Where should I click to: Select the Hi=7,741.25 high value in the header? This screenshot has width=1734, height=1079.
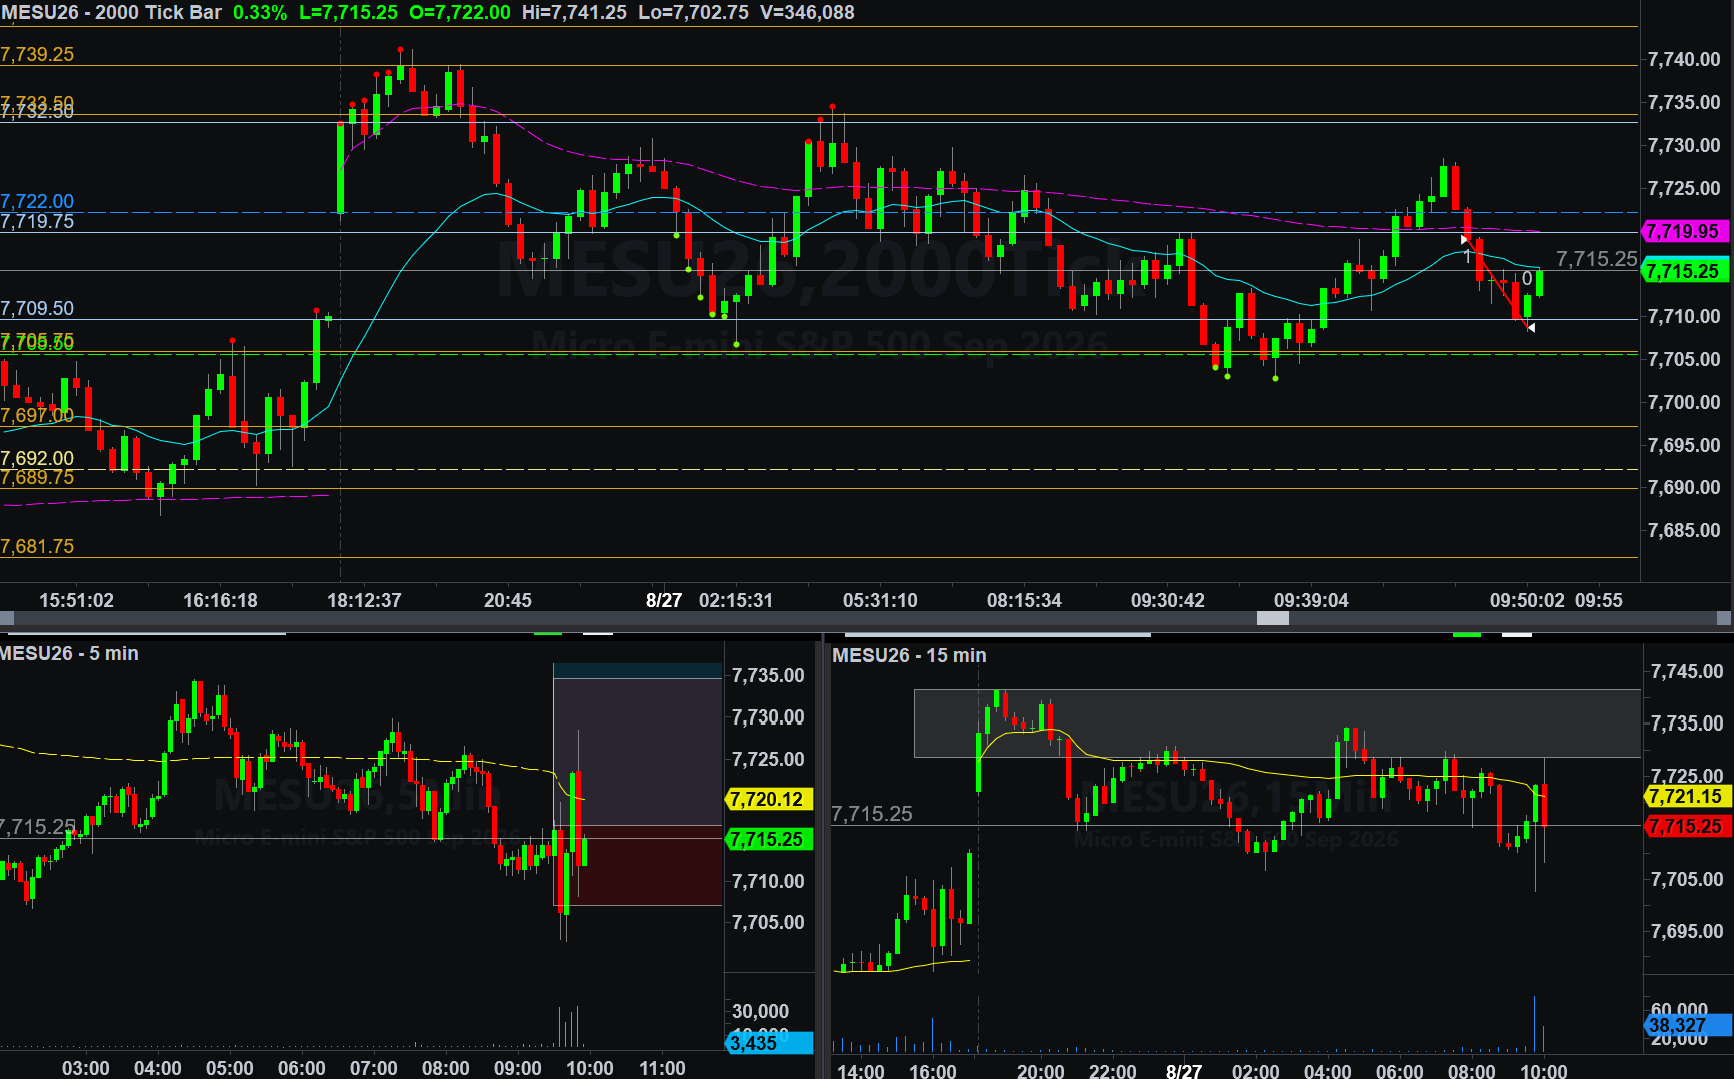click(x=575, y=13)
